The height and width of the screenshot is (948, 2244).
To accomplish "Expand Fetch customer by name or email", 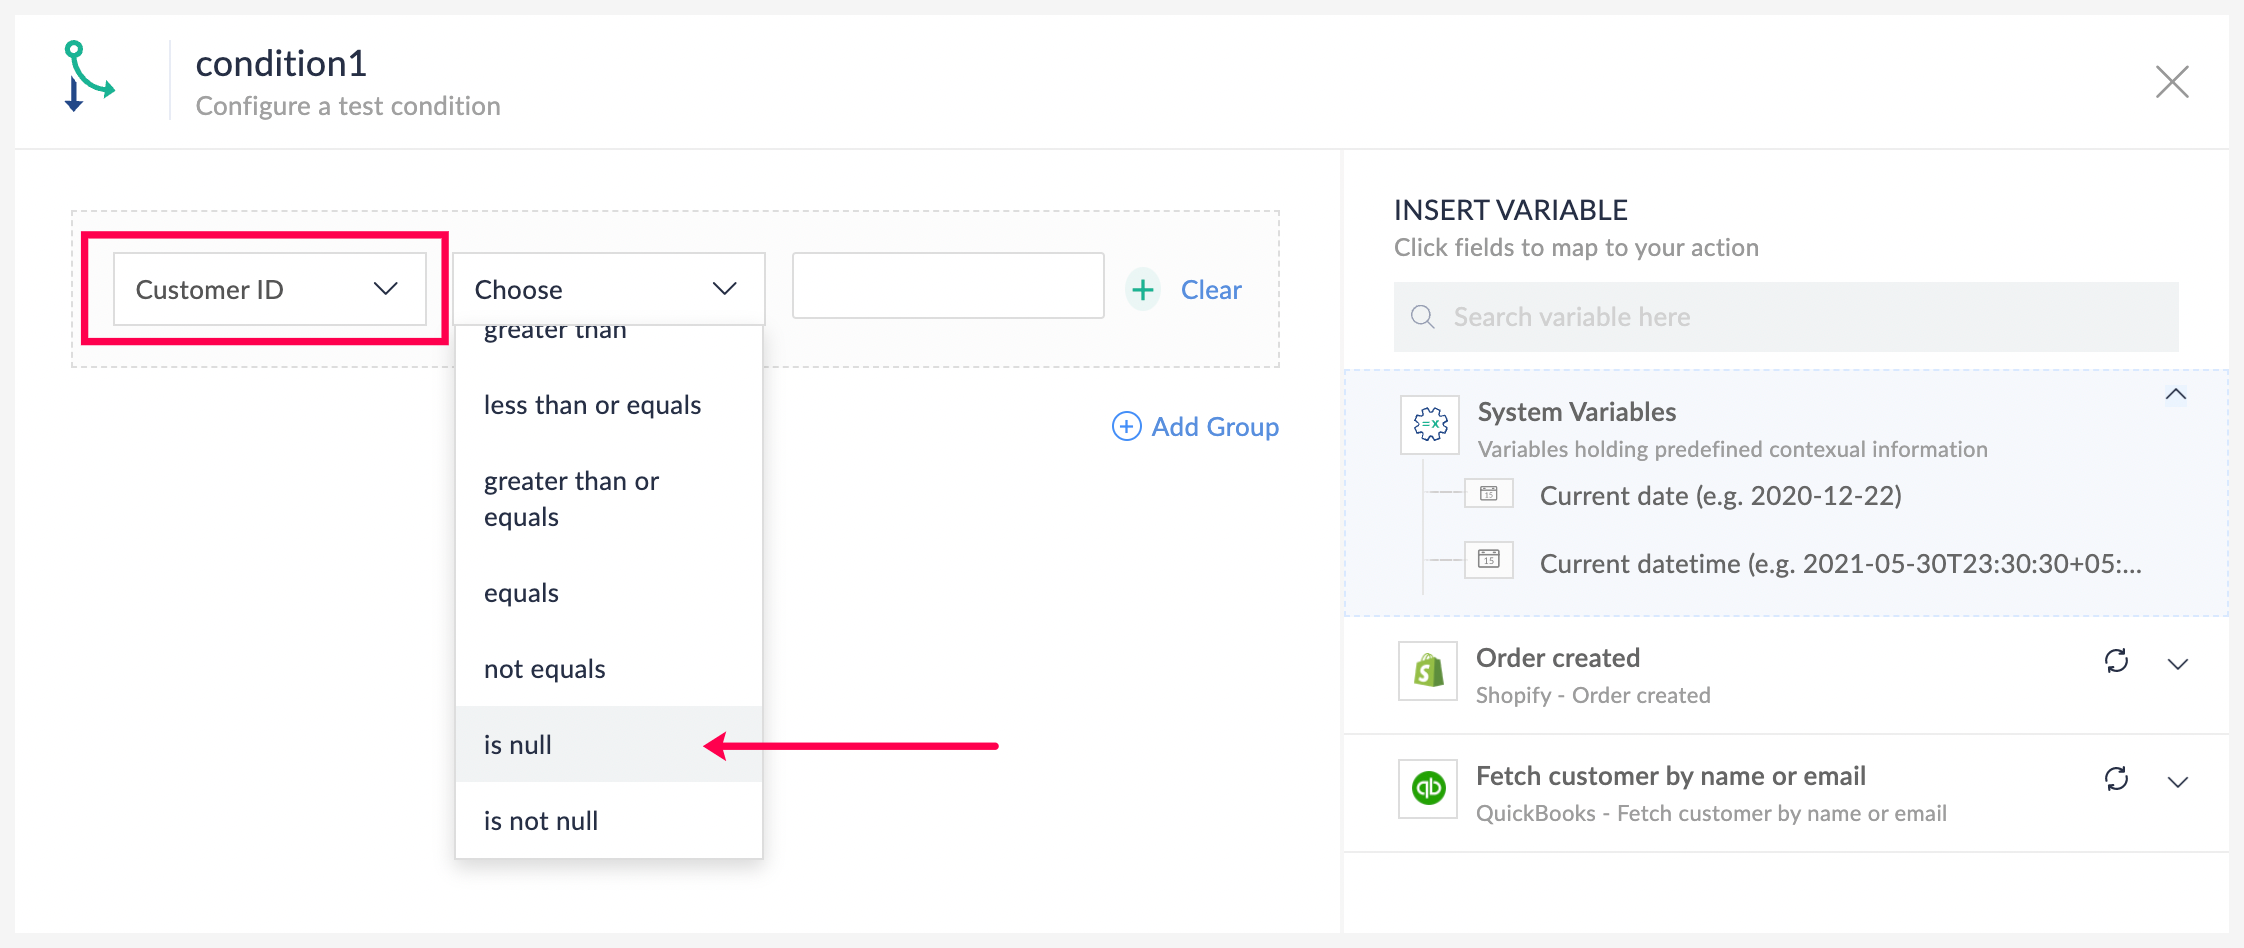I will coord(2178,783).
